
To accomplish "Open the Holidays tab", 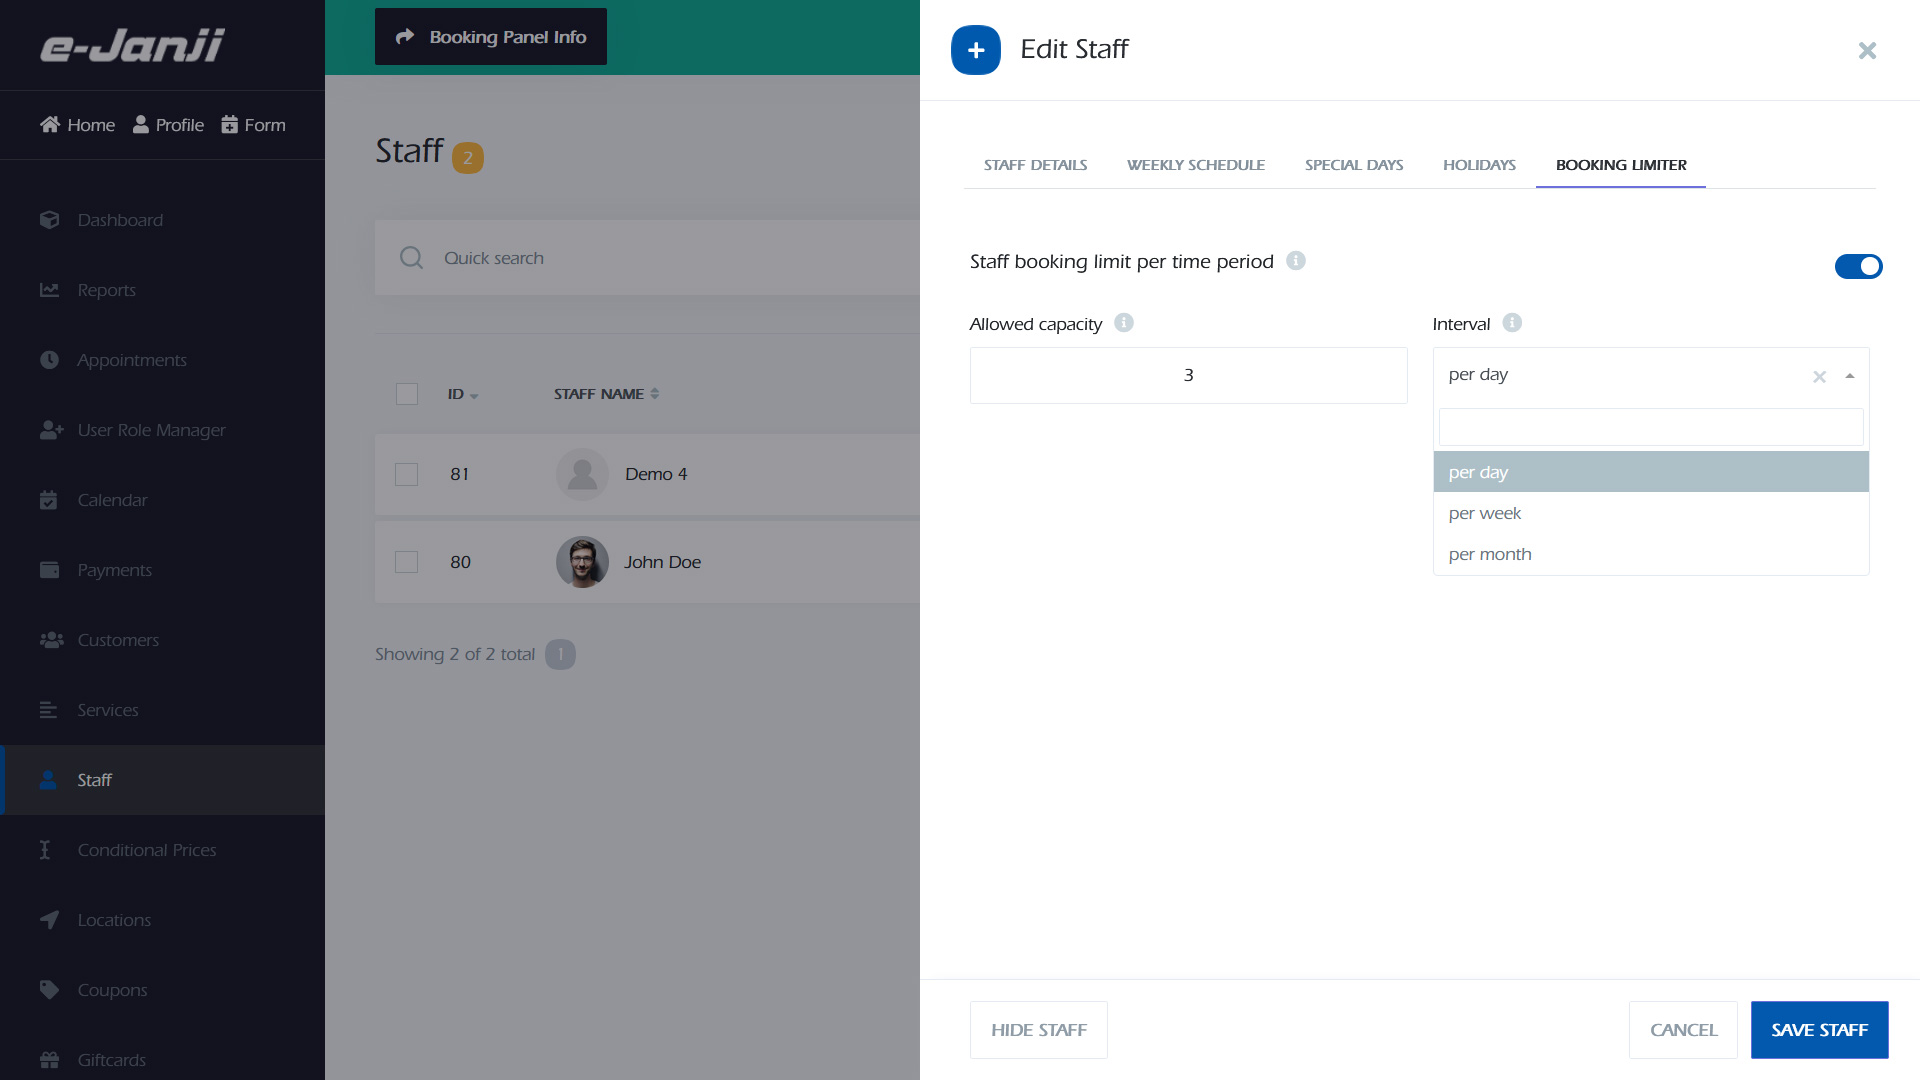I will click(1479, 165).
